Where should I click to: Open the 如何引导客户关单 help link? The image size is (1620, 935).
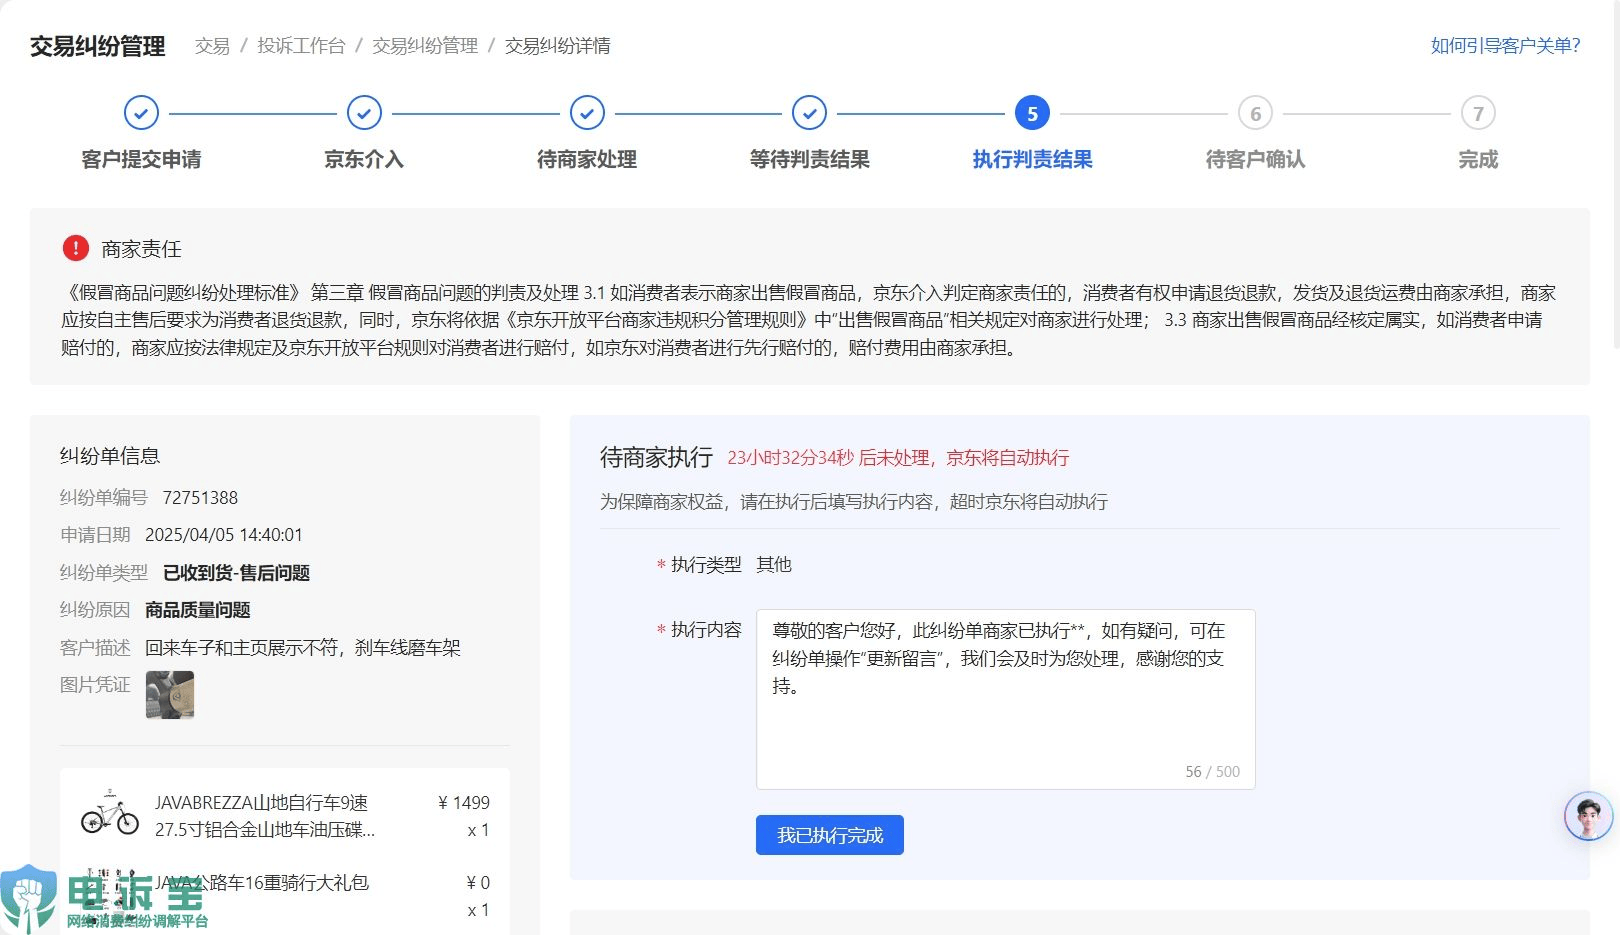tap(1504, 45)
